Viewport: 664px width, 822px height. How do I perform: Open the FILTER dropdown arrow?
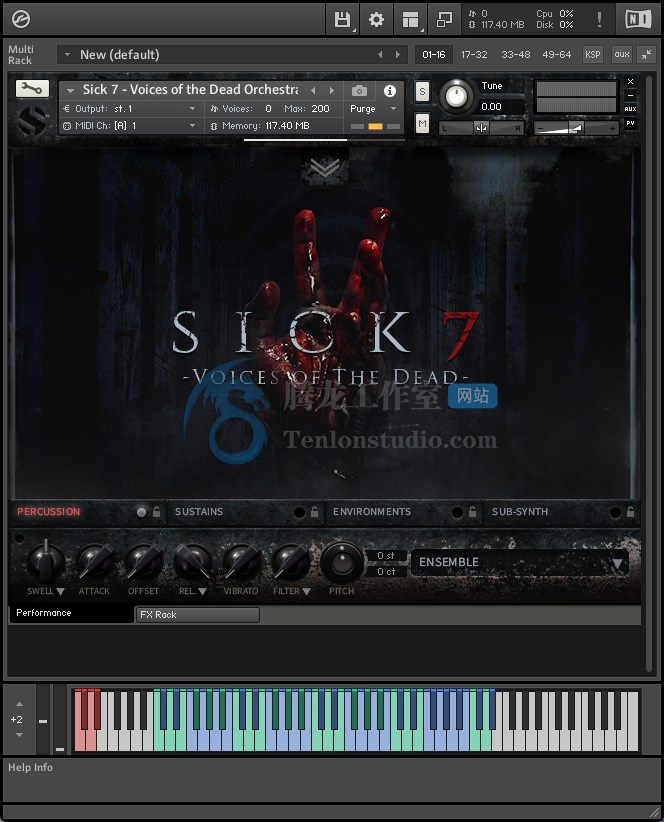307,591
